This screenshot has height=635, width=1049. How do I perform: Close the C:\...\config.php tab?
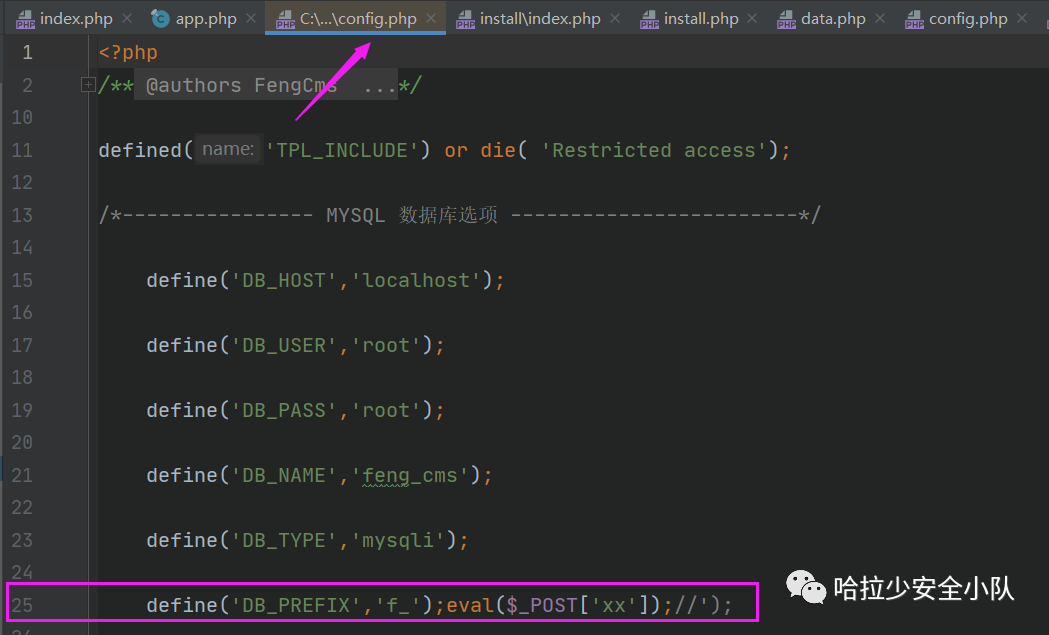point(432,19)
